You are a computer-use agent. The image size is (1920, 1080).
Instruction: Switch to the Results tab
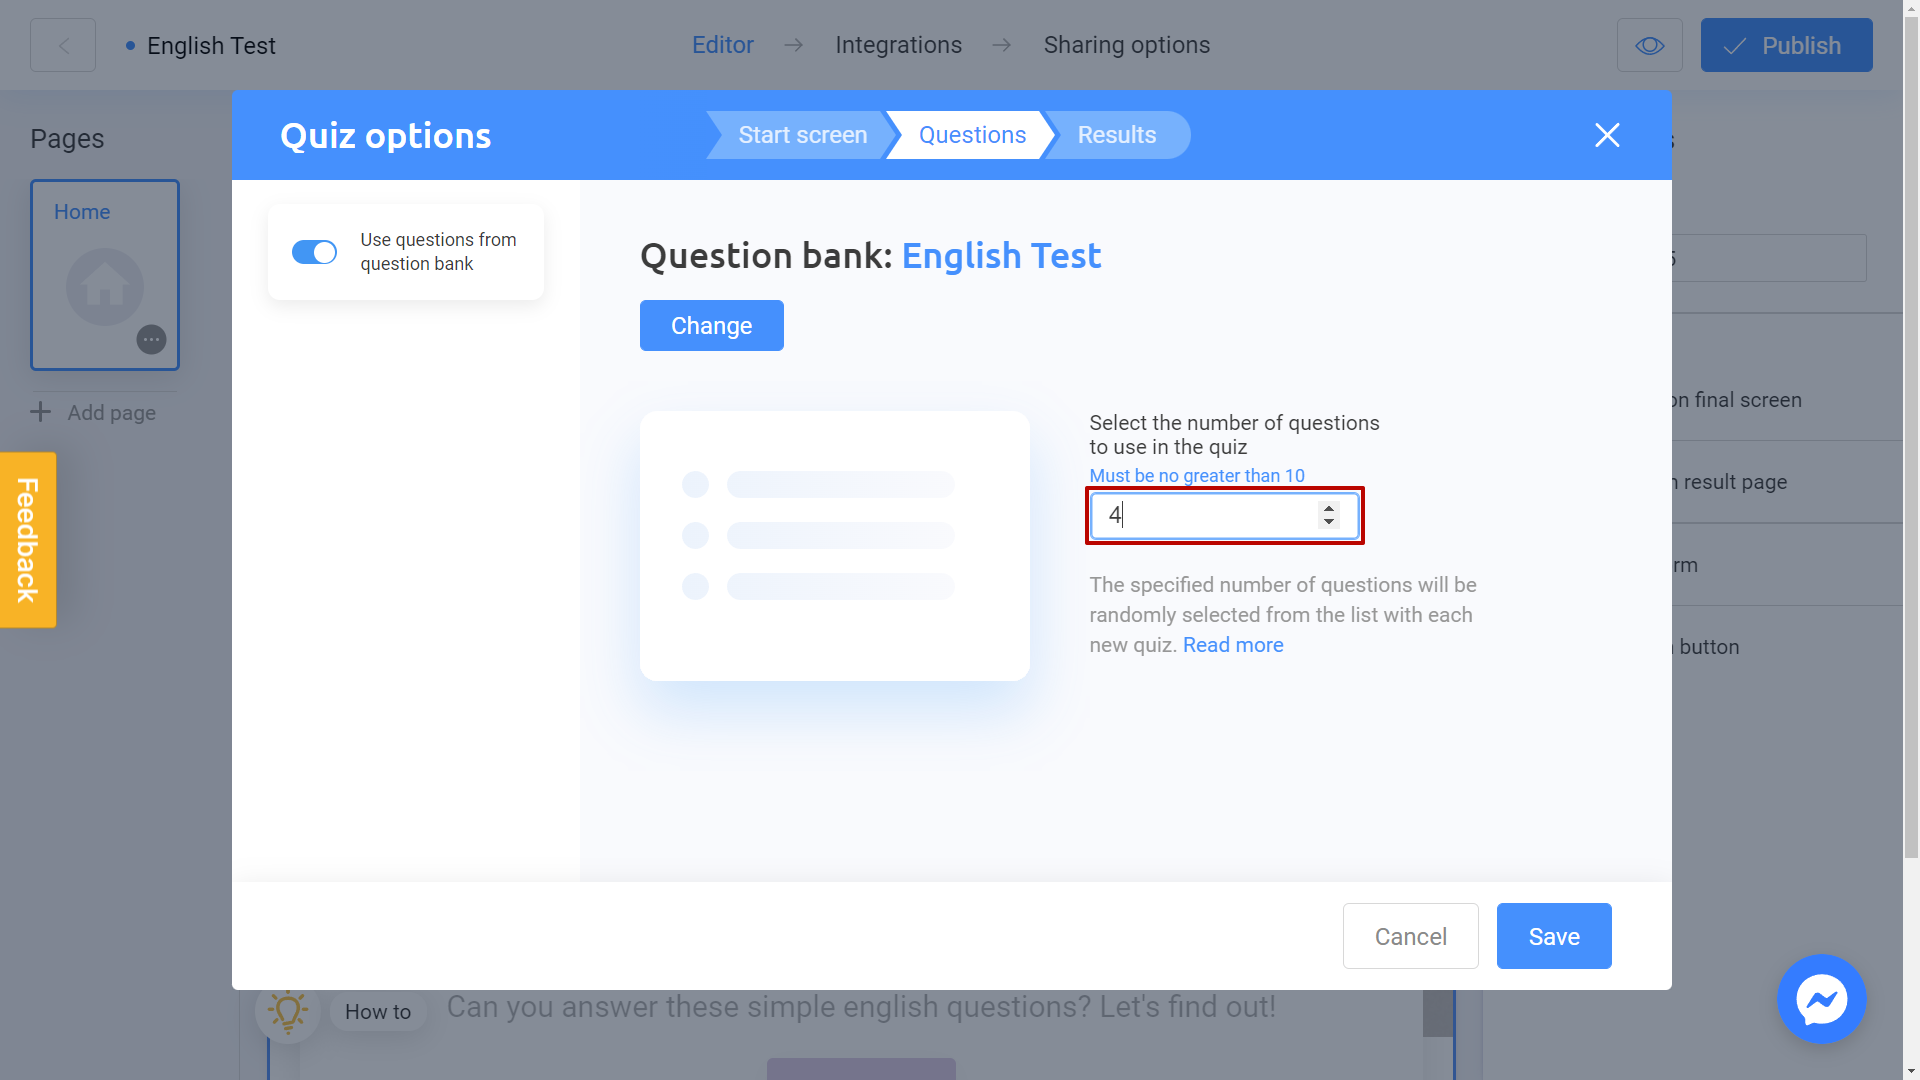1117,135
